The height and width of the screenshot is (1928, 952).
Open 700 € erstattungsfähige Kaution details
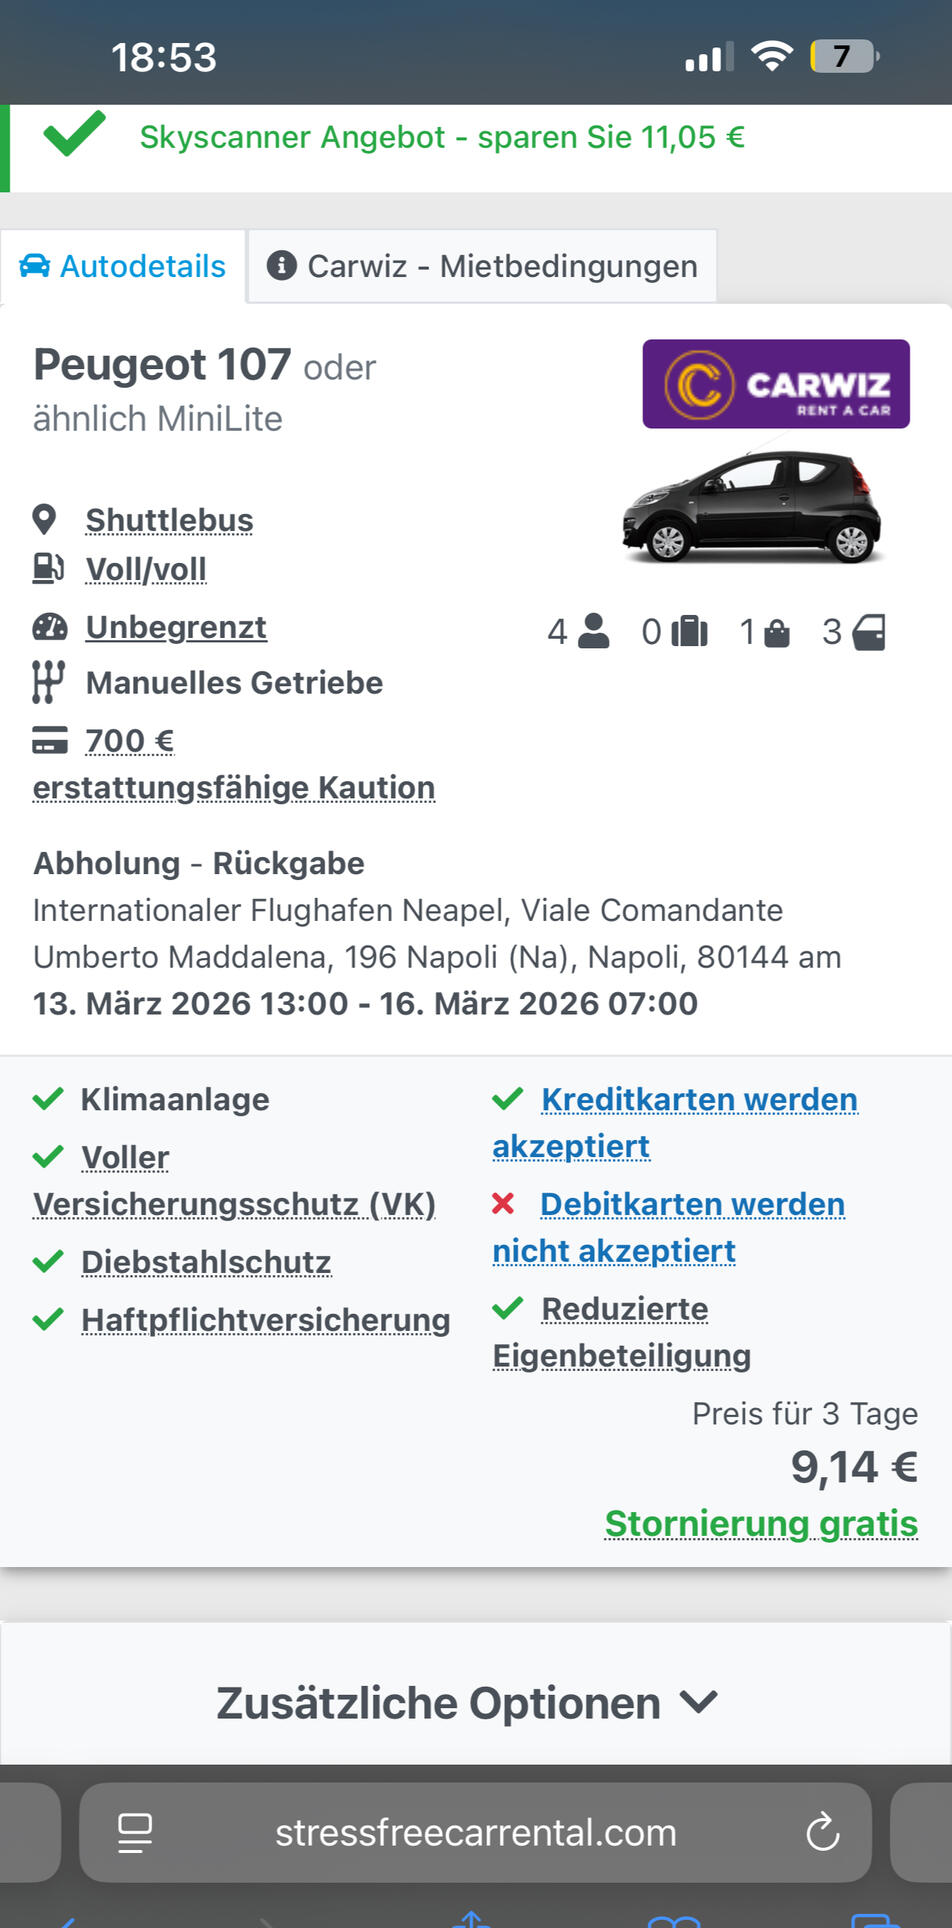click(233, 787)
